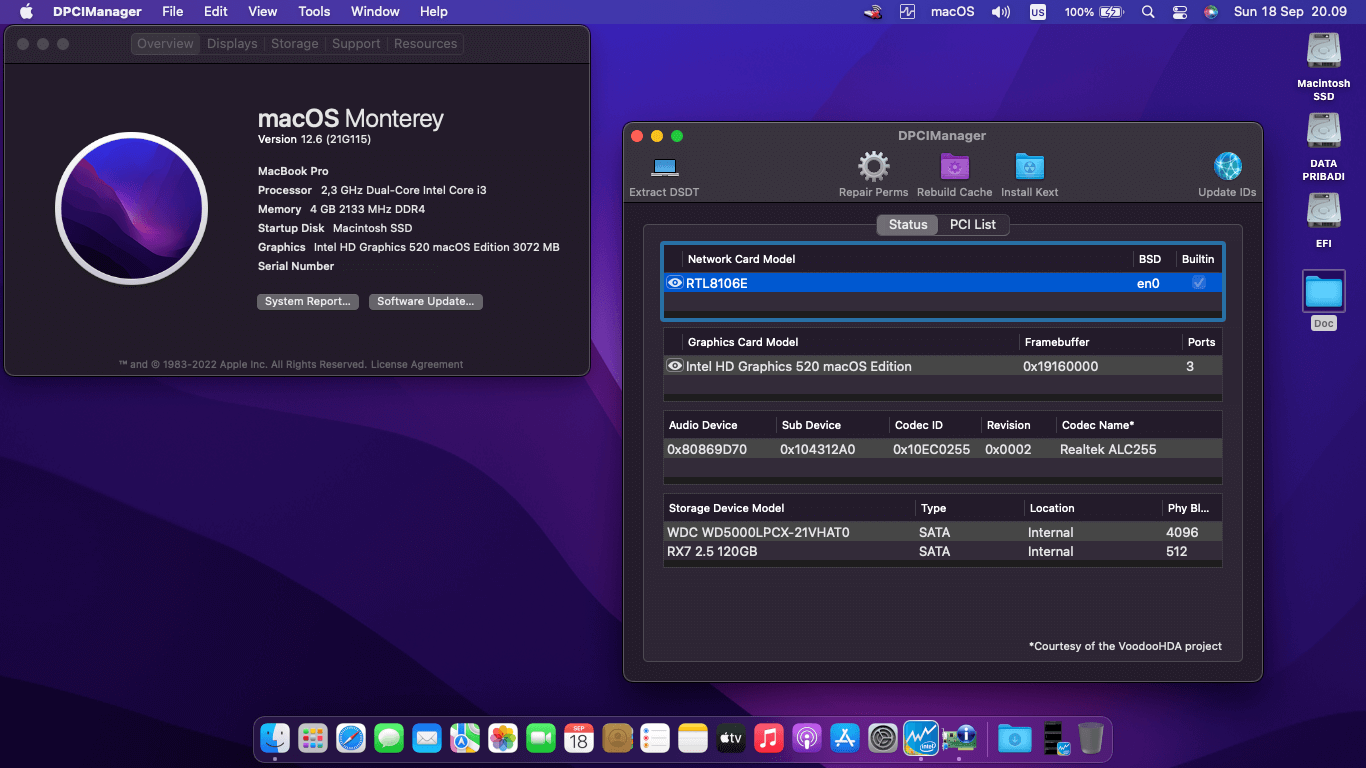Click the battery status icon
Viewport: 1366px width, 768px height.
pos(1111,12)
